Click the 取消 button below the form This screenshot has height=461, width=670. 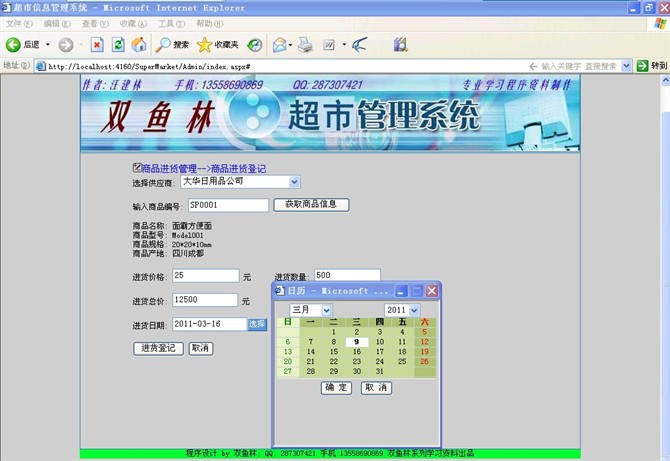(x=200, y=348)
